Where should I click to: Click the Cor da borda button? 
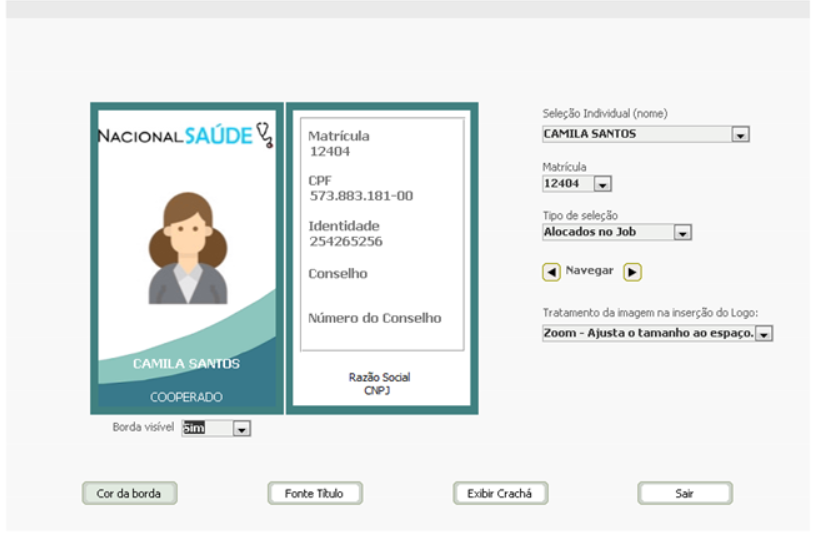(129, 493)
